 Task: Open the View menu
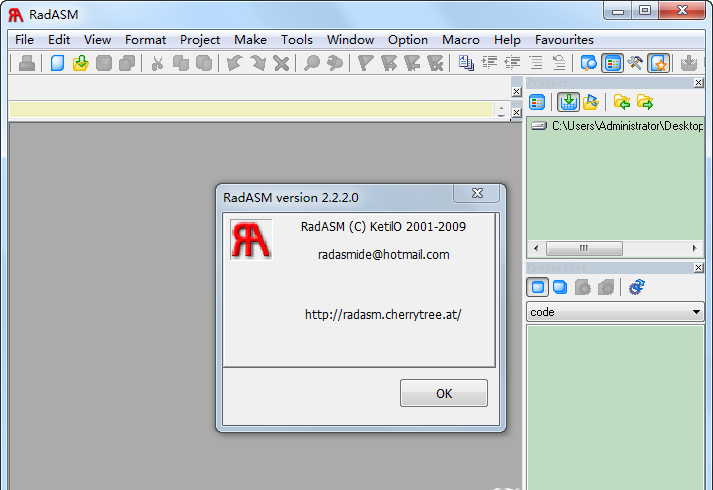point(97,40)
